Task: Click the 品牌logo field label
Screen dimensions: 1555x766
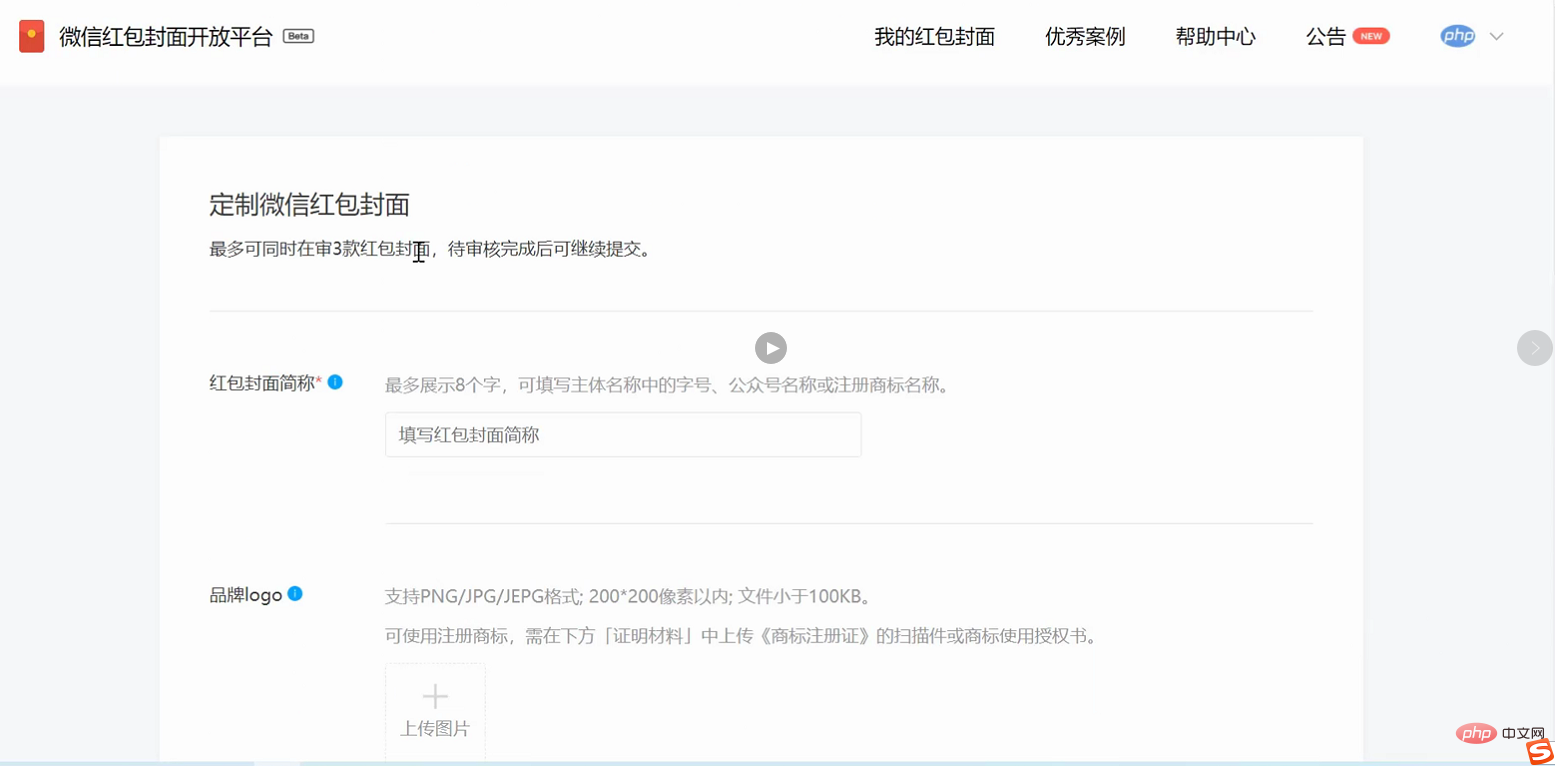Action: click(246, 595)
